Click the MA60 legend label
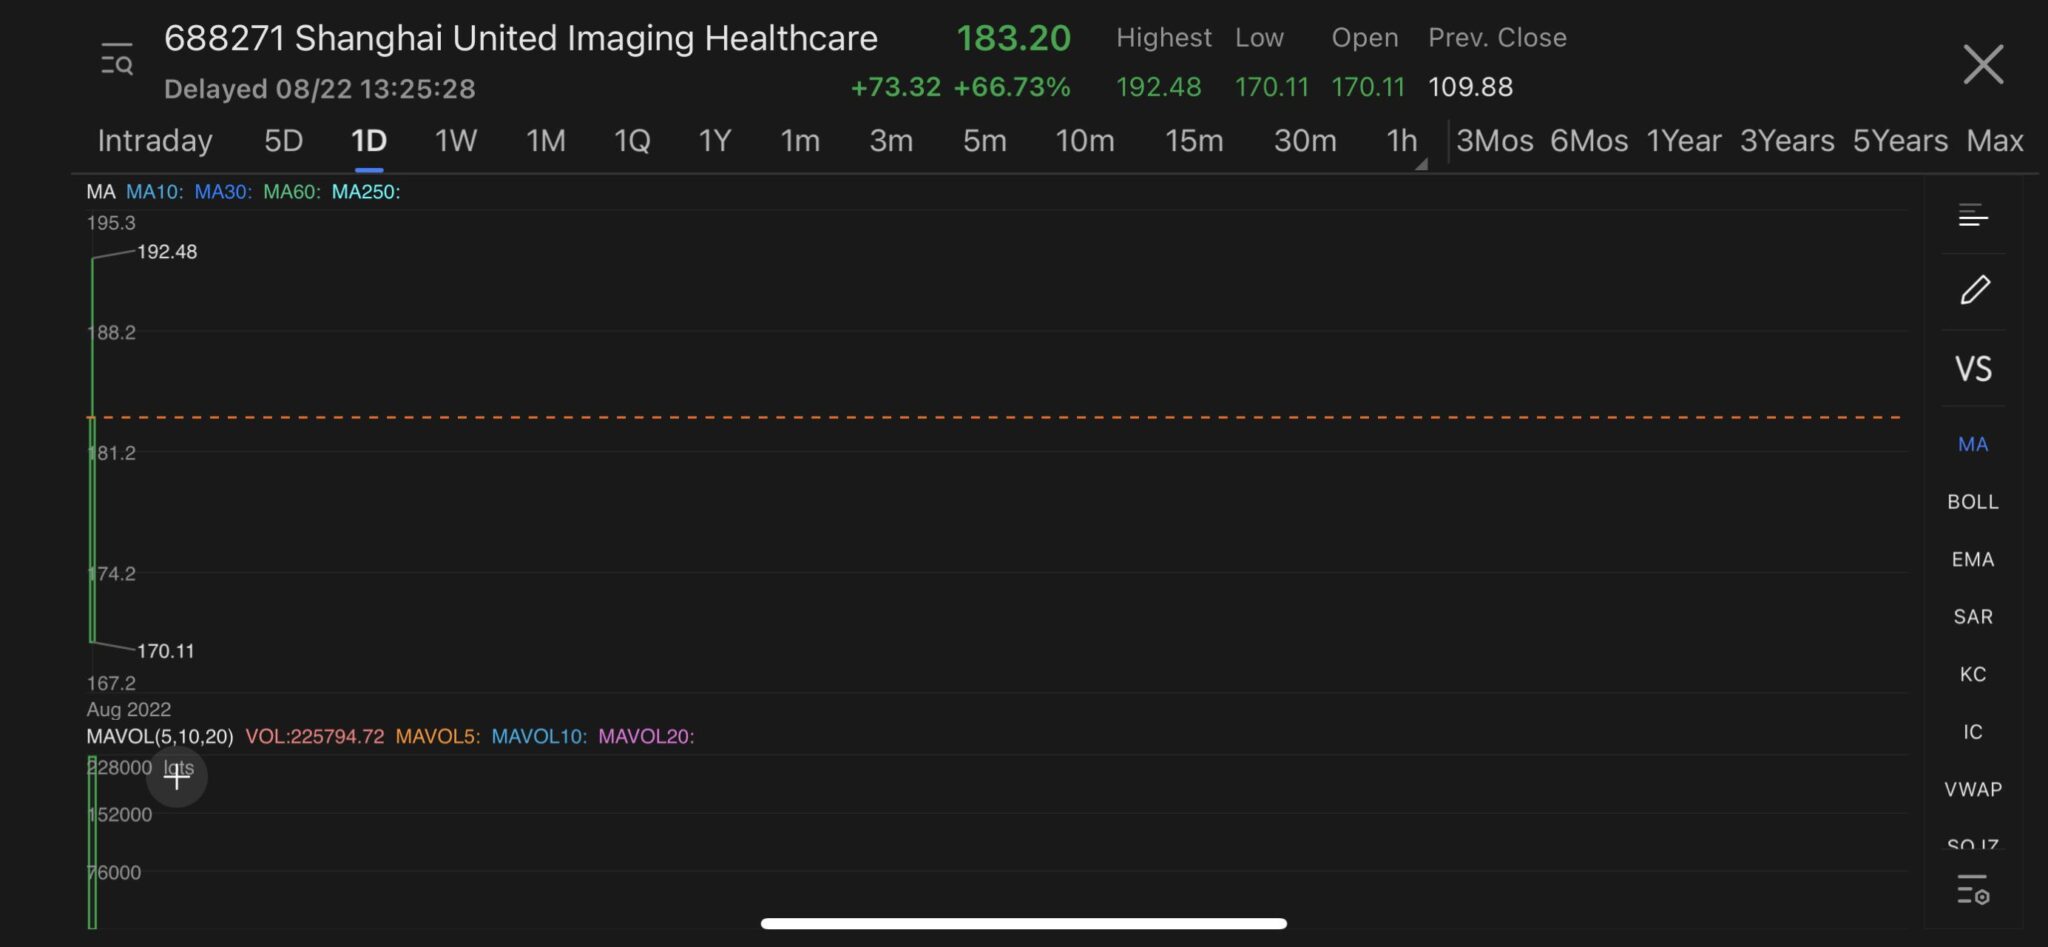The image size is (2048, 947). click(292, 192)
